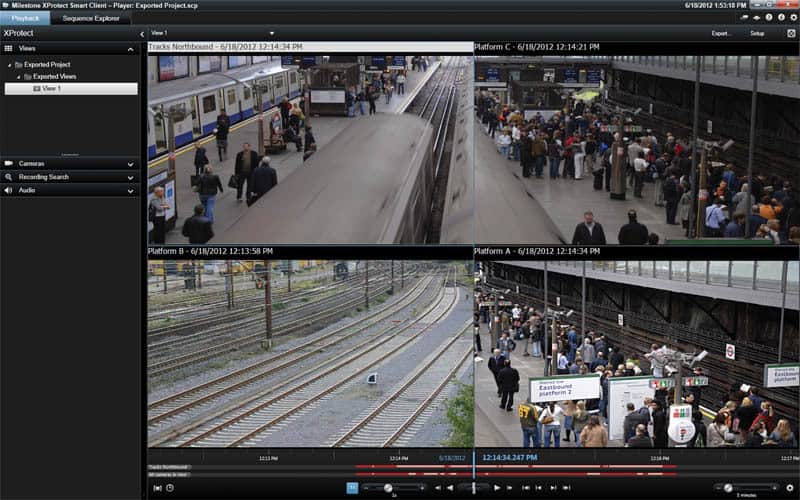
Task: Collapse the XProtect side panel
Action: (141, 33)
